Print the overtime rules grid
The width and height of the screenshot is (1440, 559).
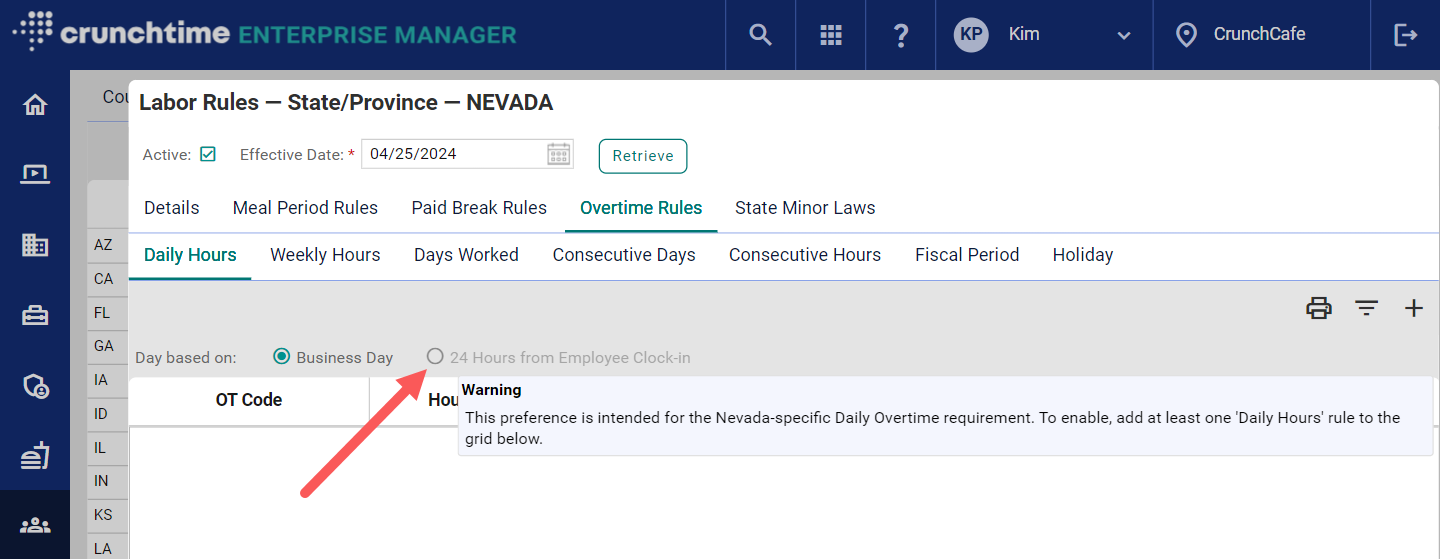(x=1319, y=308)
